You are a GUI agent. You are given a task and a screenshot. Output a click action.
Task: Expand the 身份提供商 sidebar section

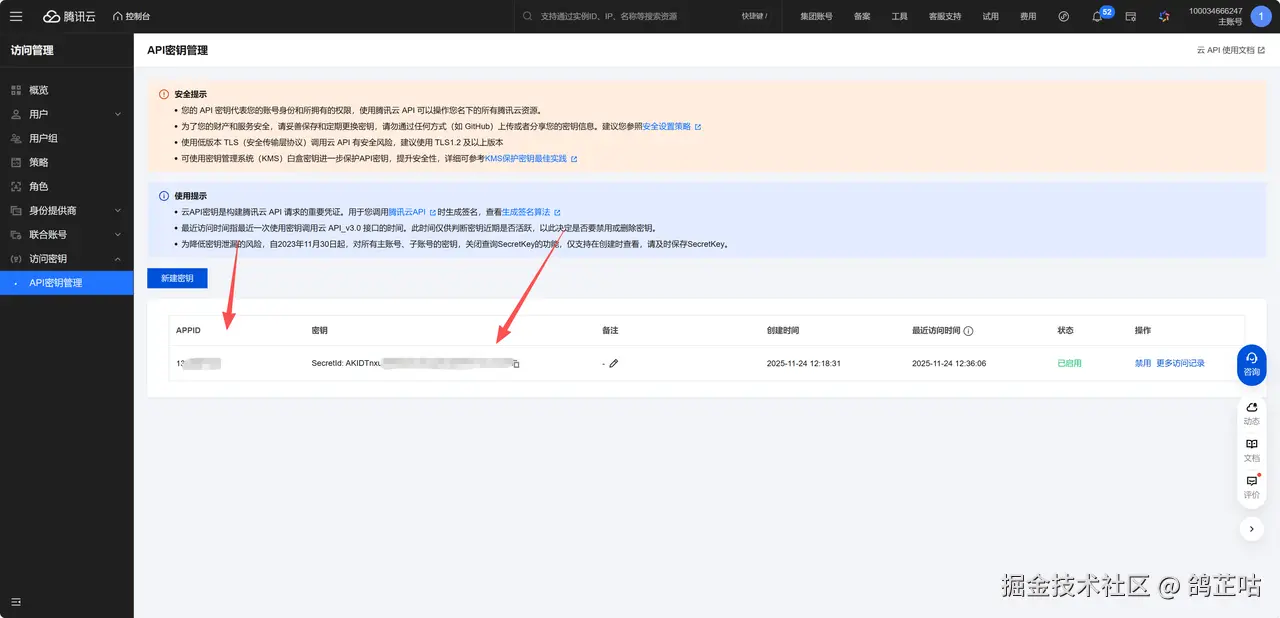(x=66, y=210)
